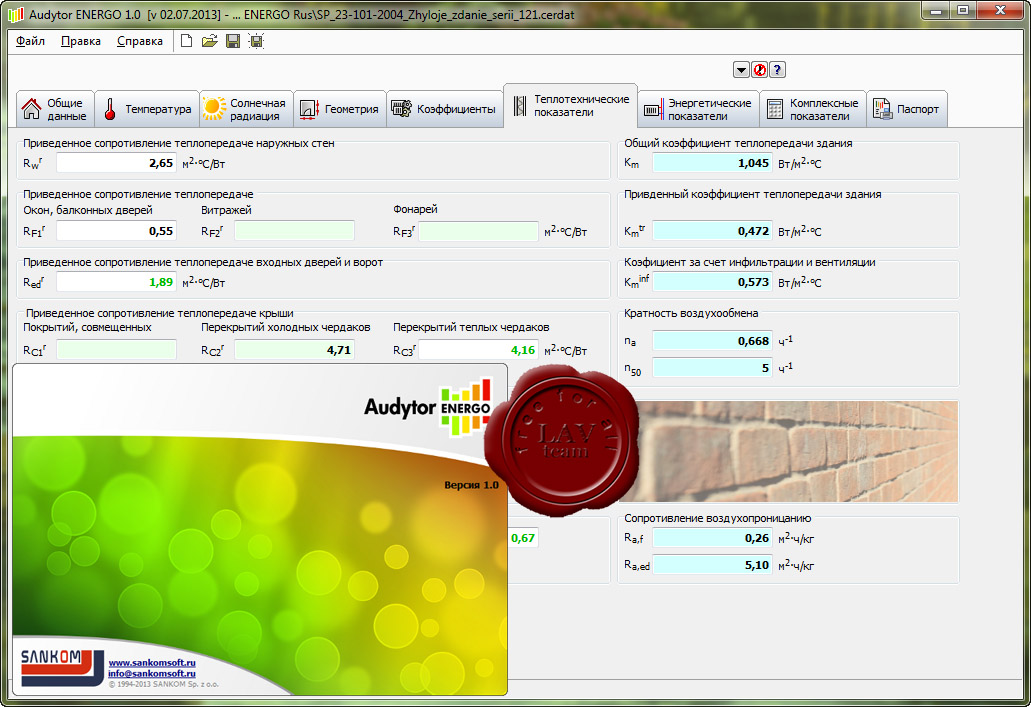This screenshot has height=707, width=1031.
Task: Click the Ra,f field showing 0,26
Action: 712,538
